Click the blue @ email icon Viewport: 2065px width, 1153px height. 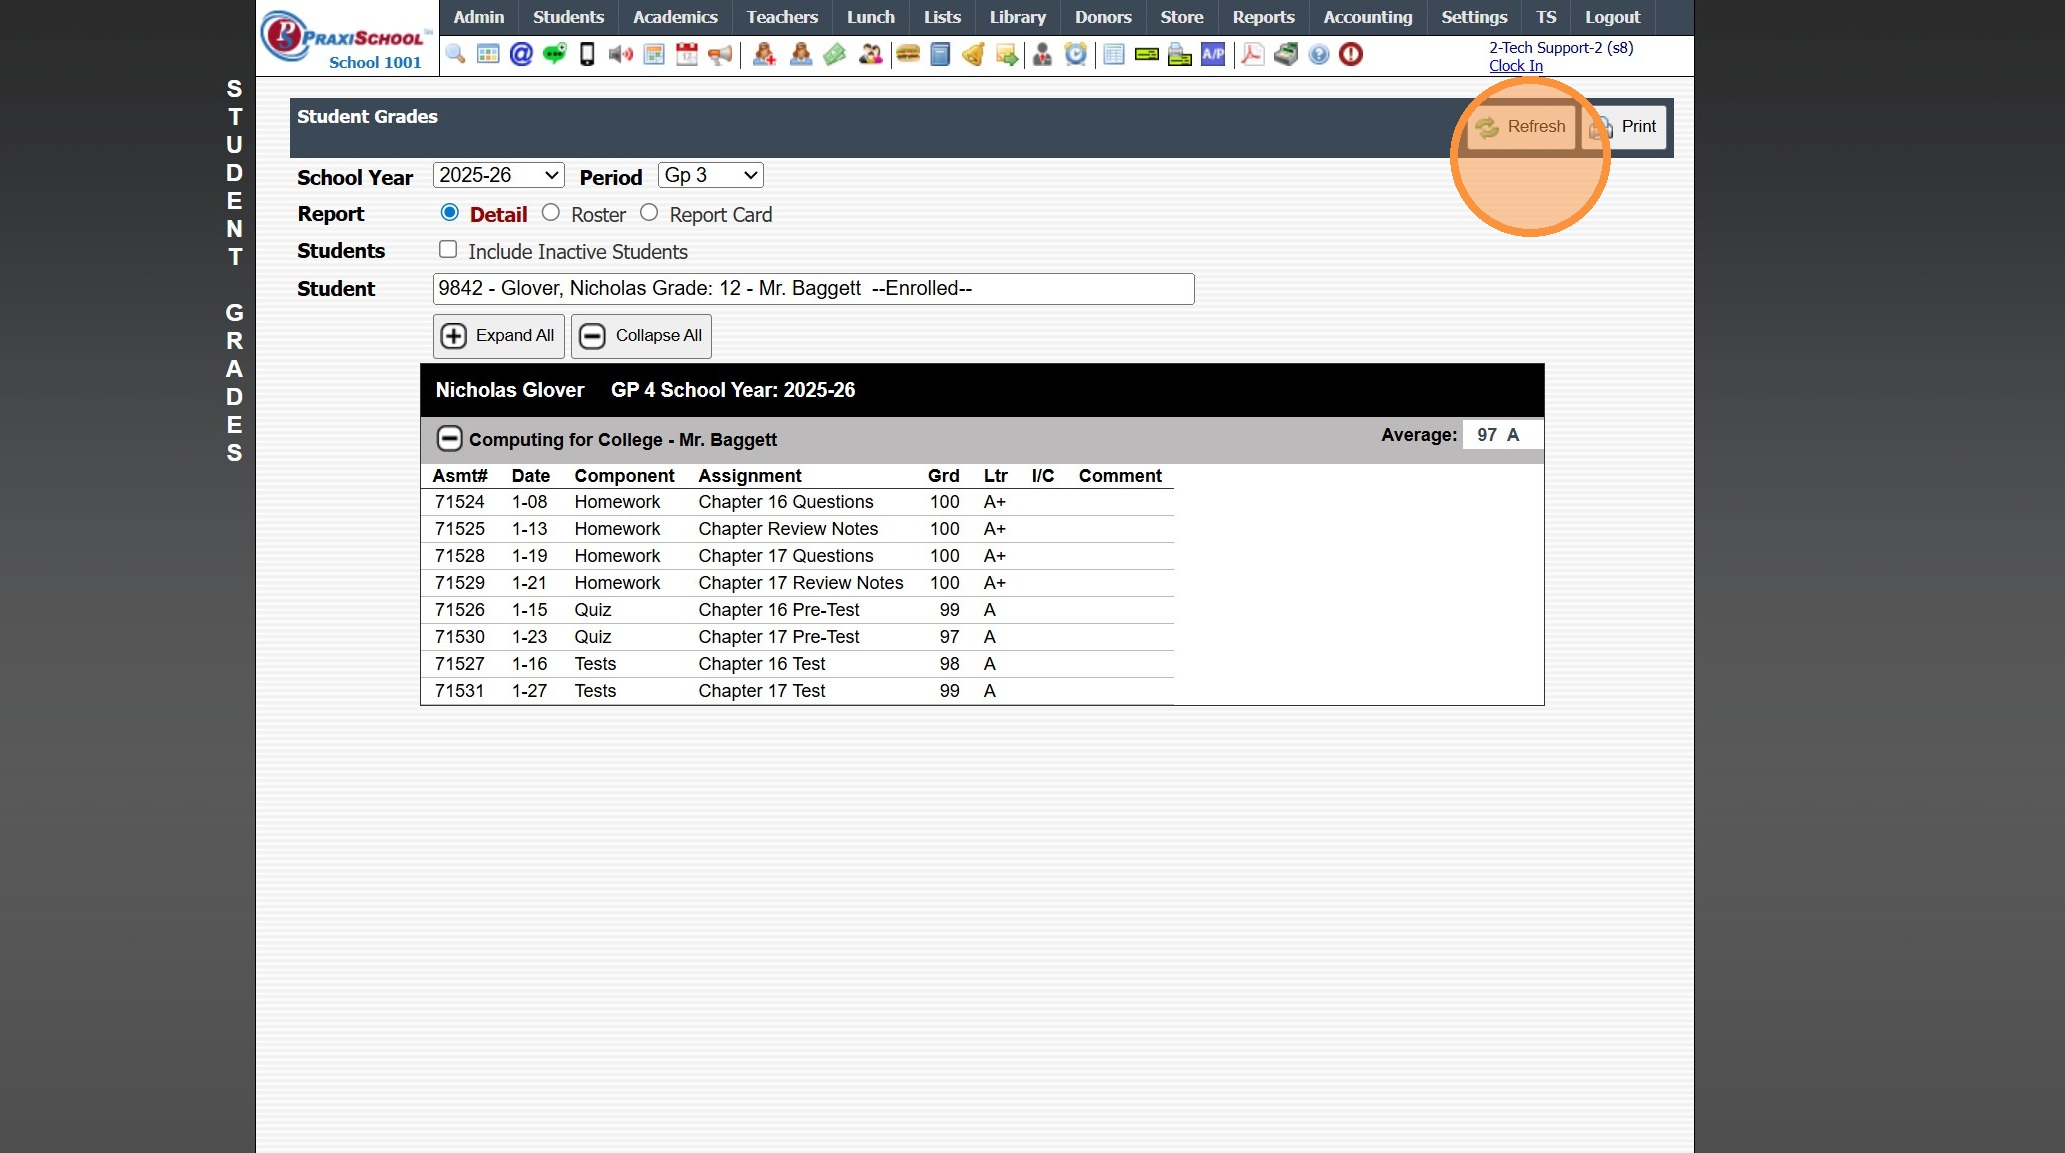coord(521,54)
